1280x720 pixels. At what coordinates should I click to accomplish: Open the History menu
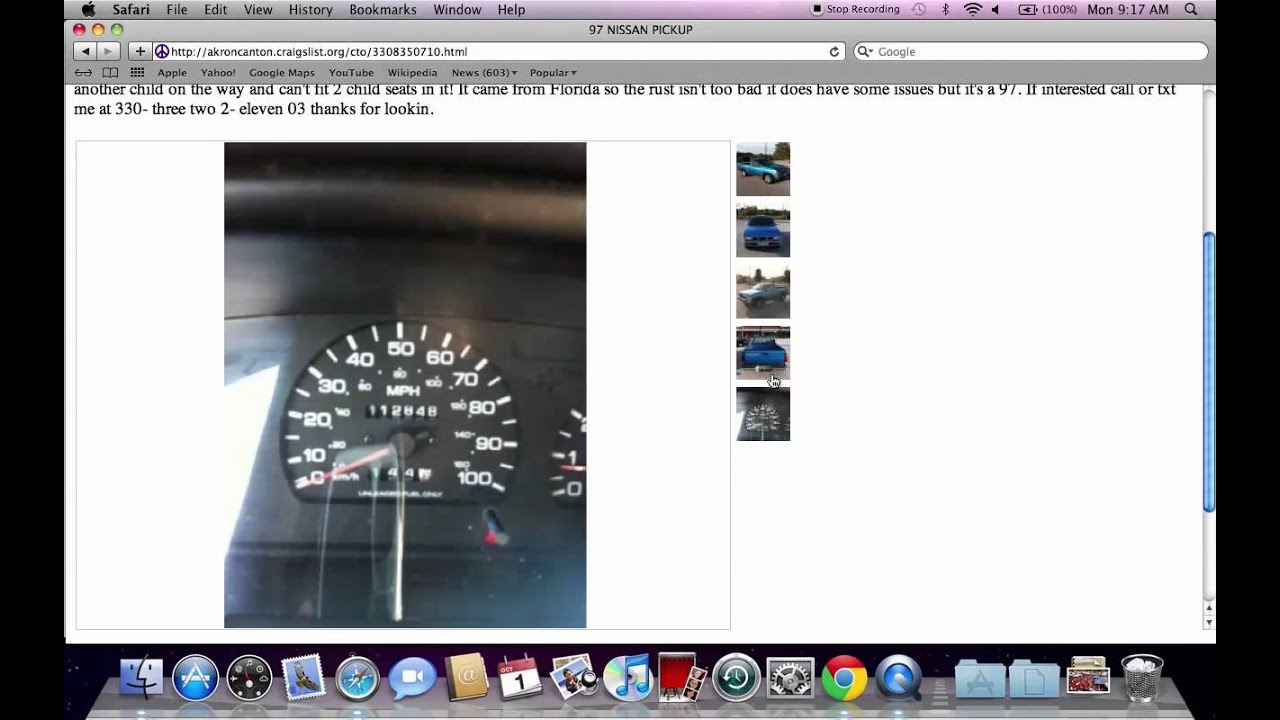click(311, 10)
